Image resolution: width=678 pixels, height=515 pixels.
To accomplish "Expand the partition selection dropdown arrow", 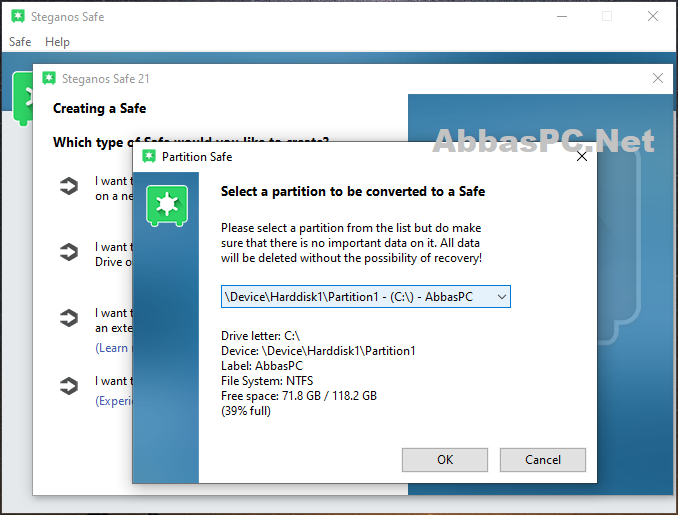I will (x=502, y=297).
